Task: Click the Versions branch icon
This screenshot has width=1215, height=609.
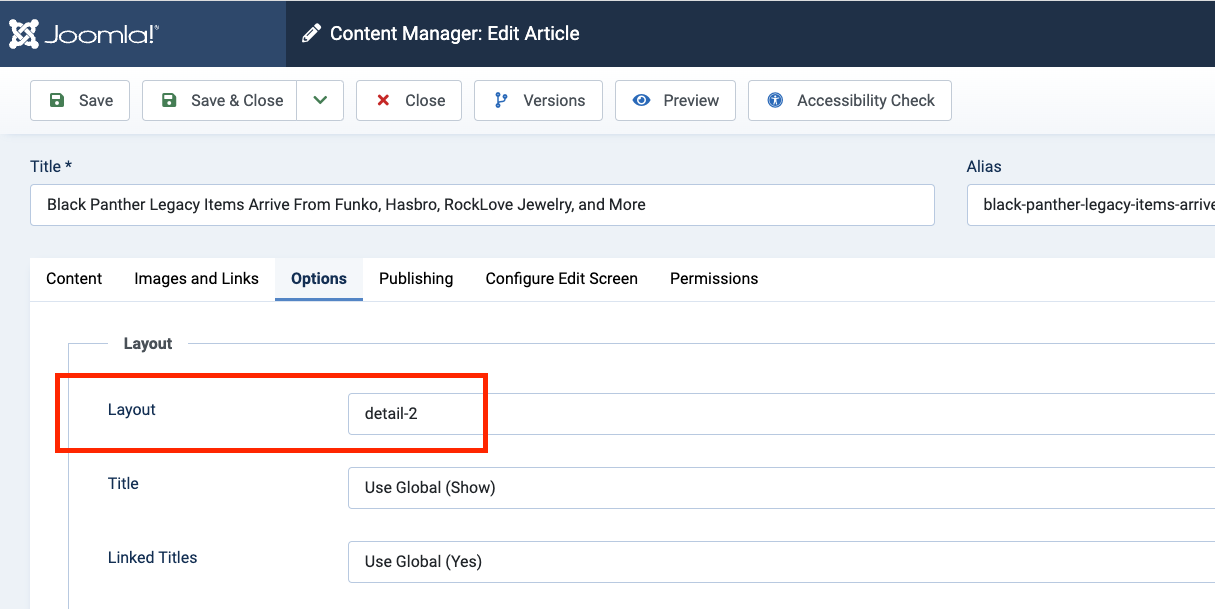Action: (501, 100)
